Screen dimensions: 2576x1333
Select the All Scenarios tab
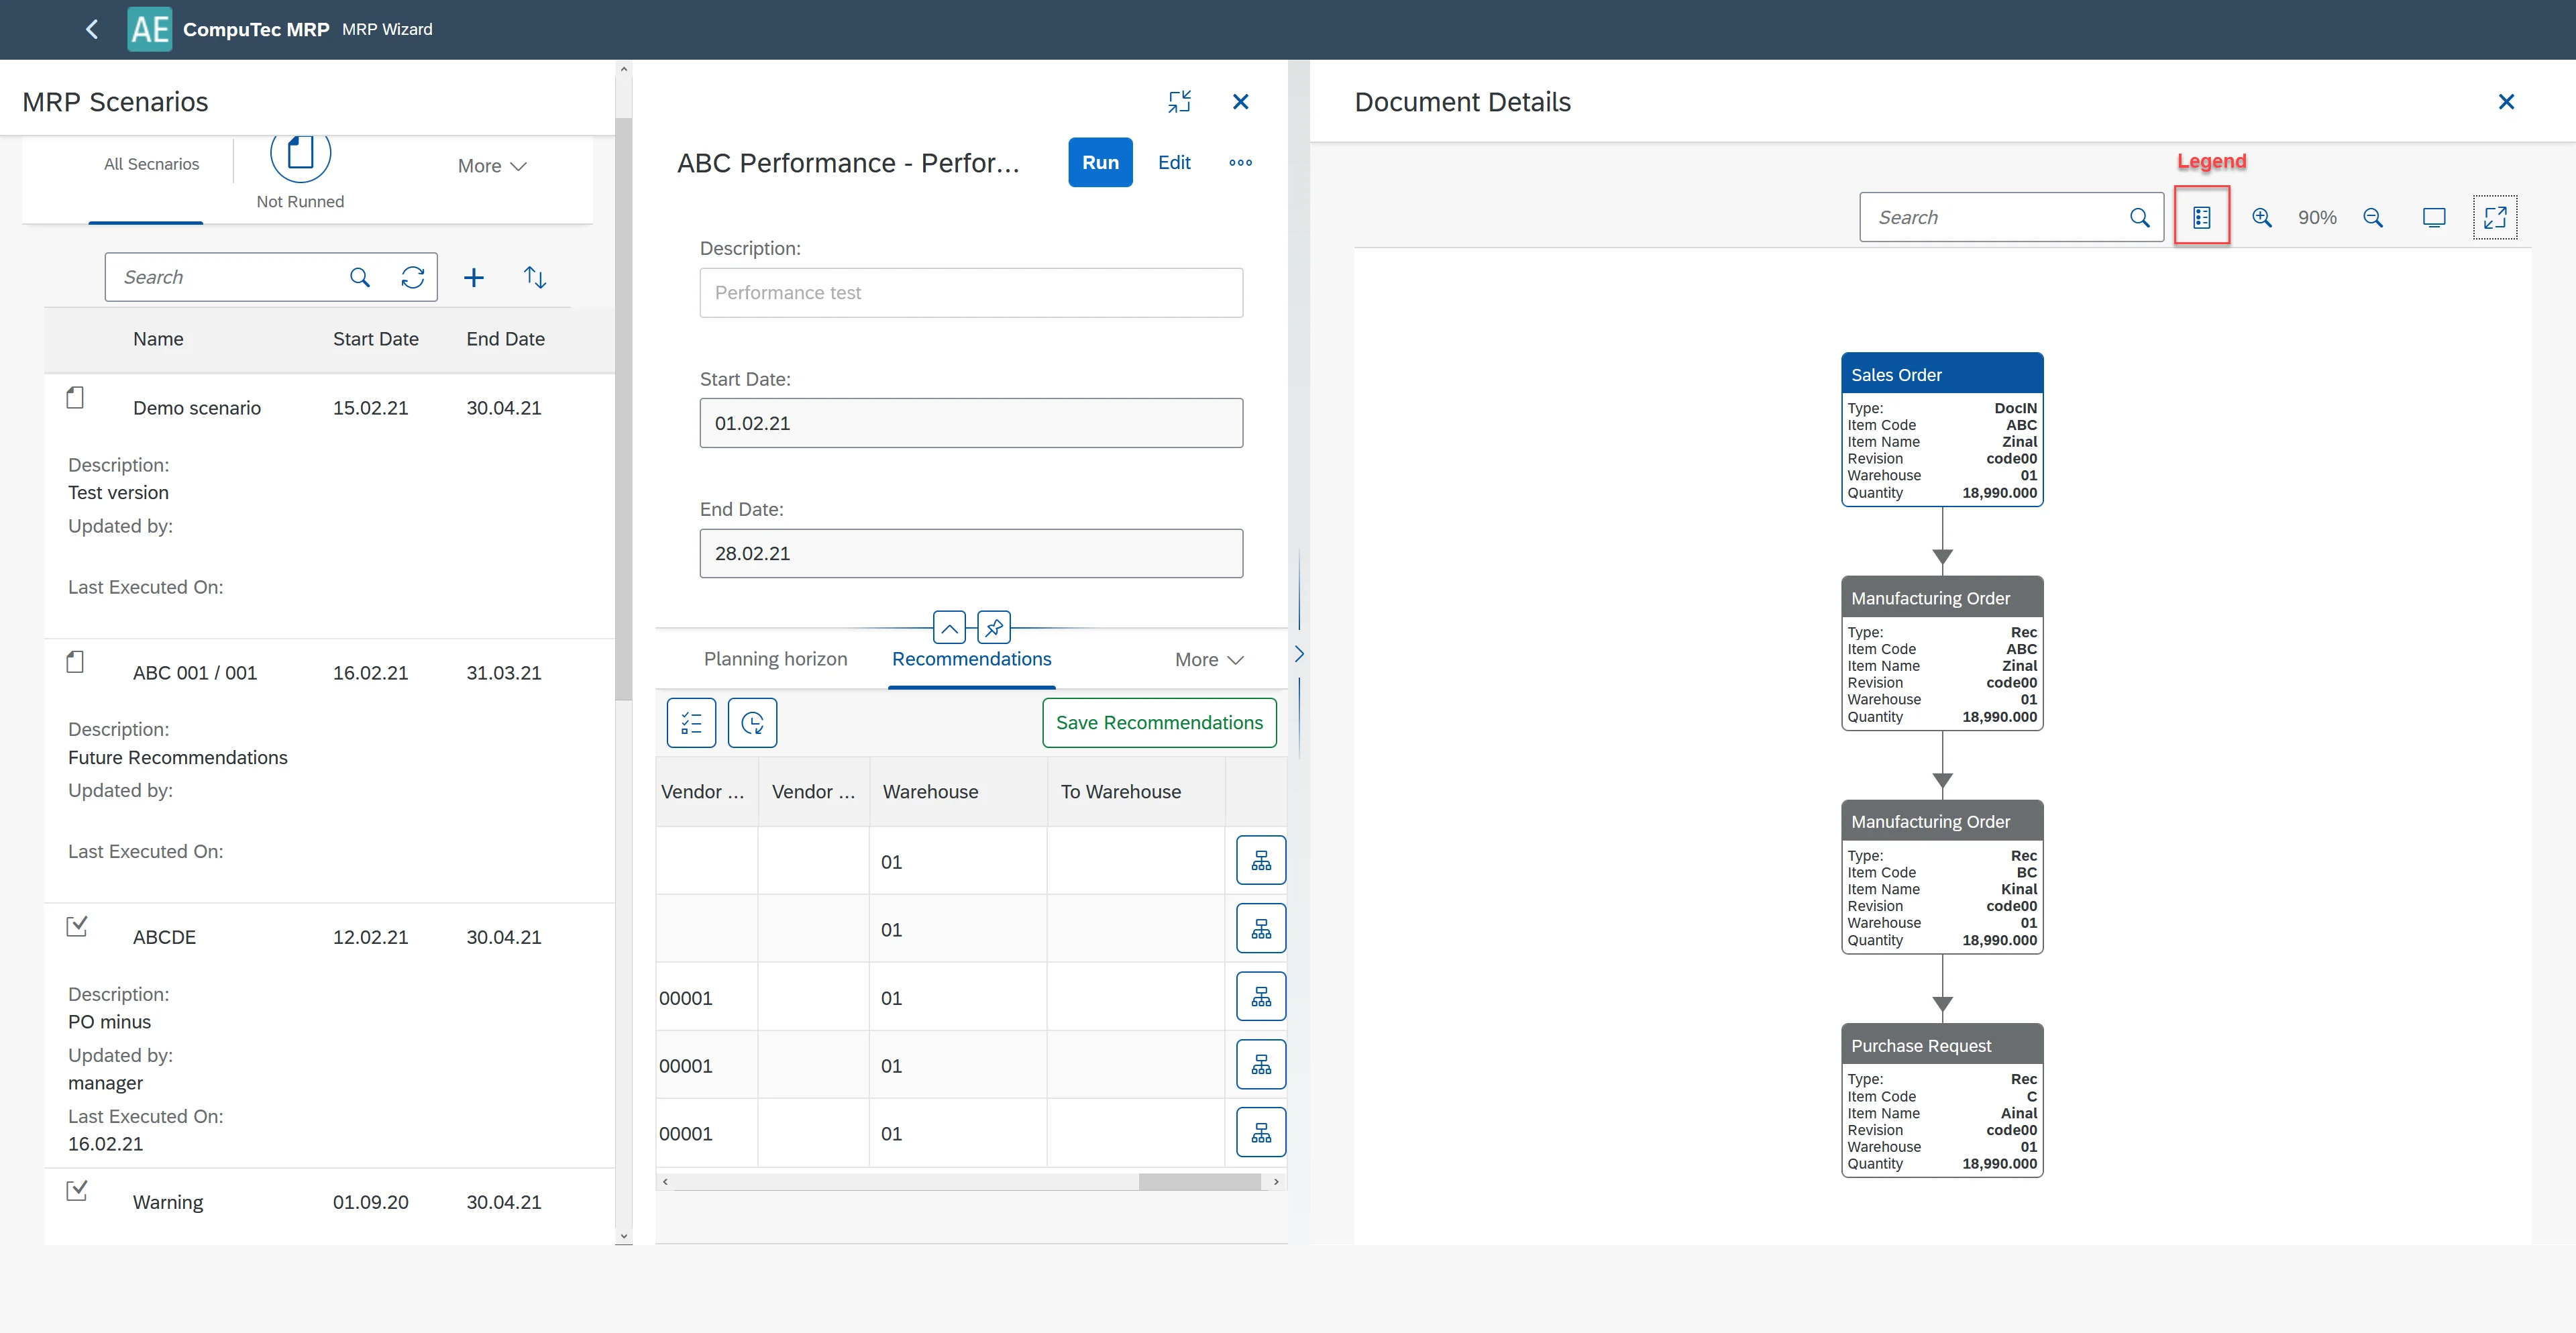click(151, 164)
